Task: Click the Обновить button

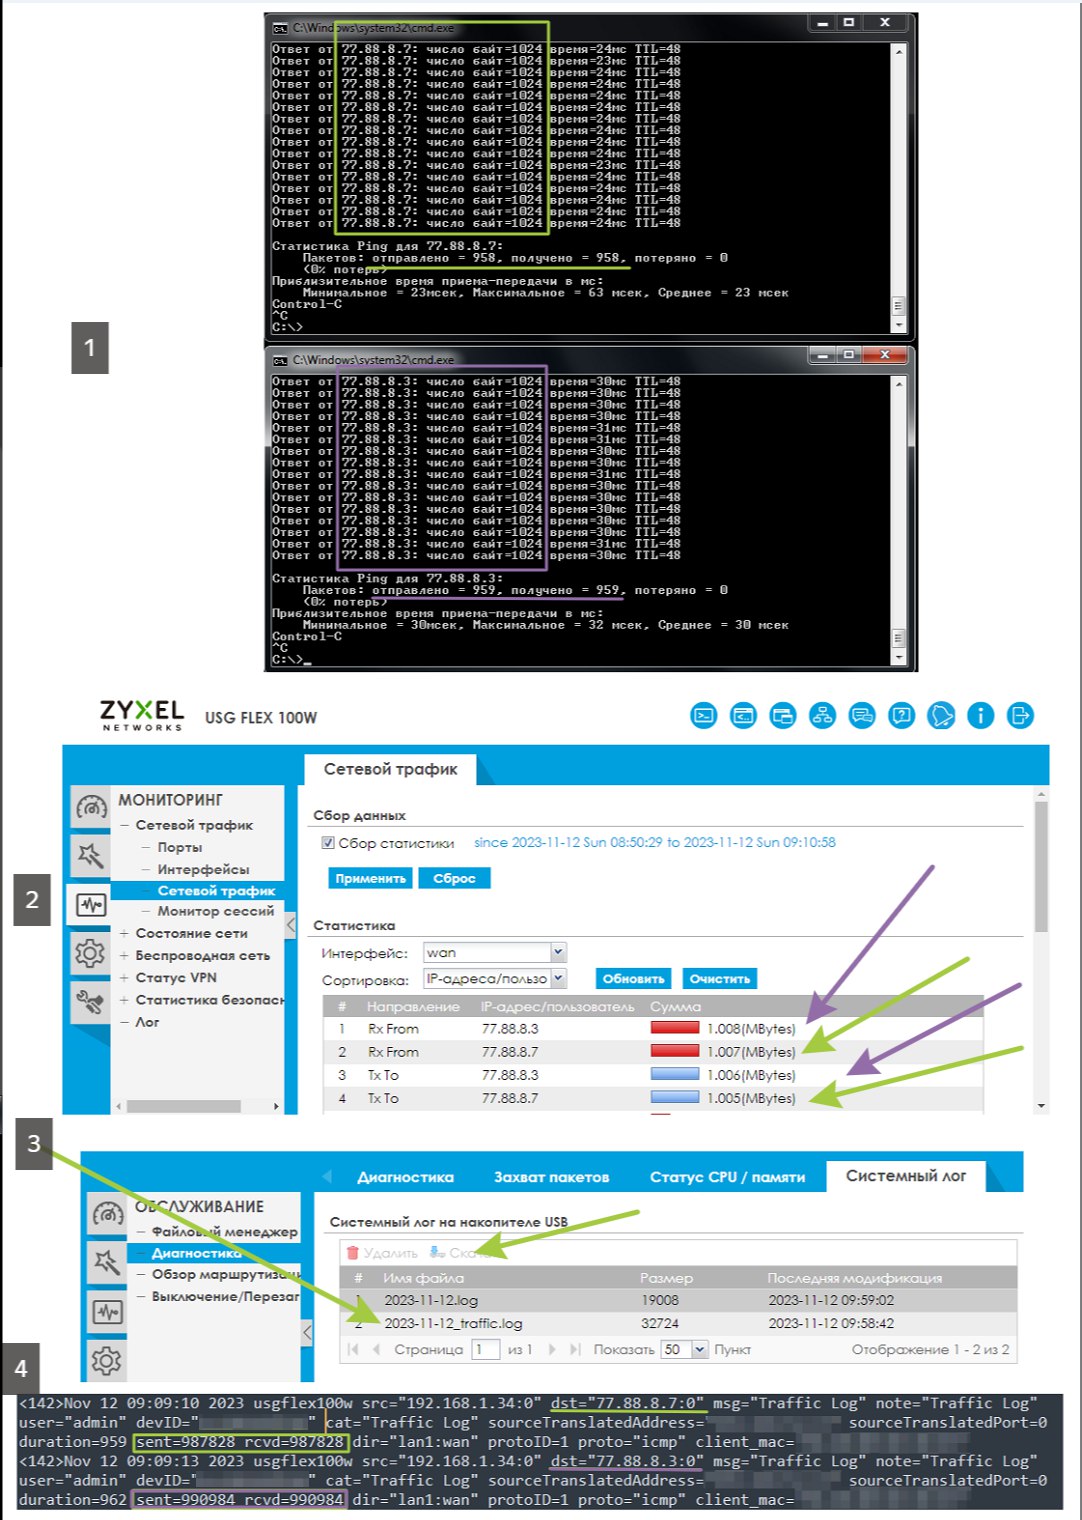Action: [x=633, y=979]
